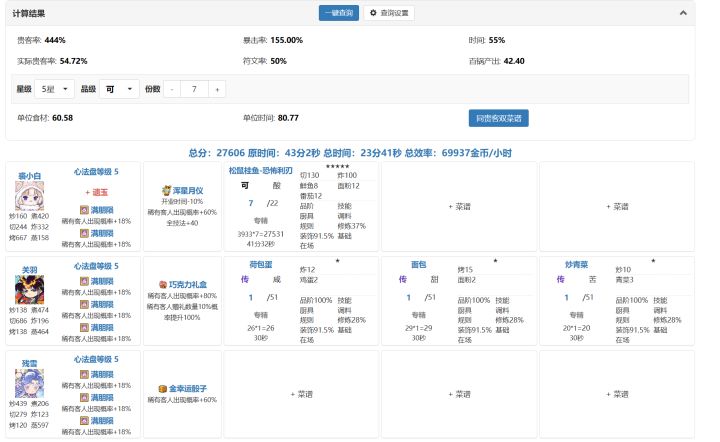Click the third amber icon in 美羽 card
The height and width of the screenshot is (442, 720).
coord(84,327)
